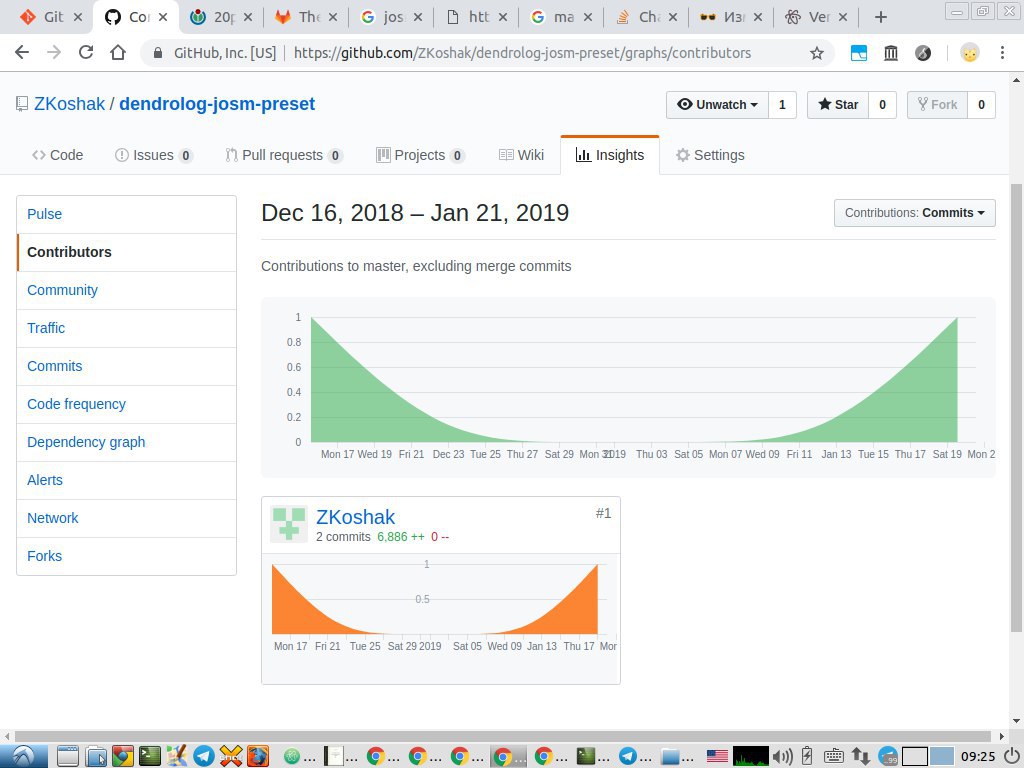Open the ZKoshak owner link in header
1024x768 pixels.
(69, 104)
